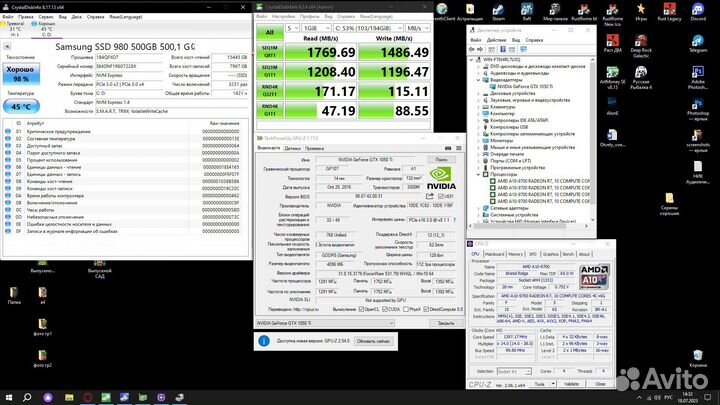Open the Действие menu in Device Manager
The height and width of the screenshot is (405, 720).
[x=496, y=40]
